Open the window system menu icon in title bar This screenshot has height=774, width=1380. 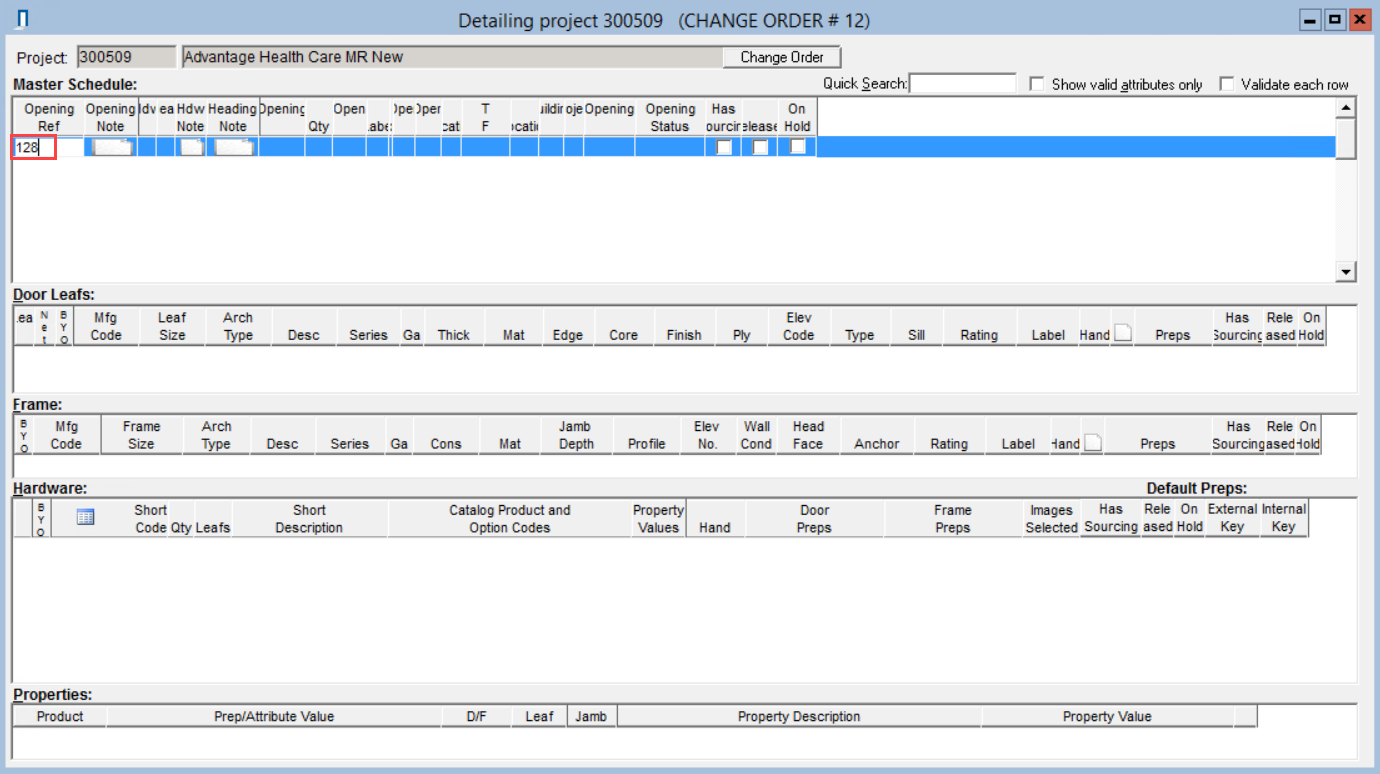[x=23, y=19]
